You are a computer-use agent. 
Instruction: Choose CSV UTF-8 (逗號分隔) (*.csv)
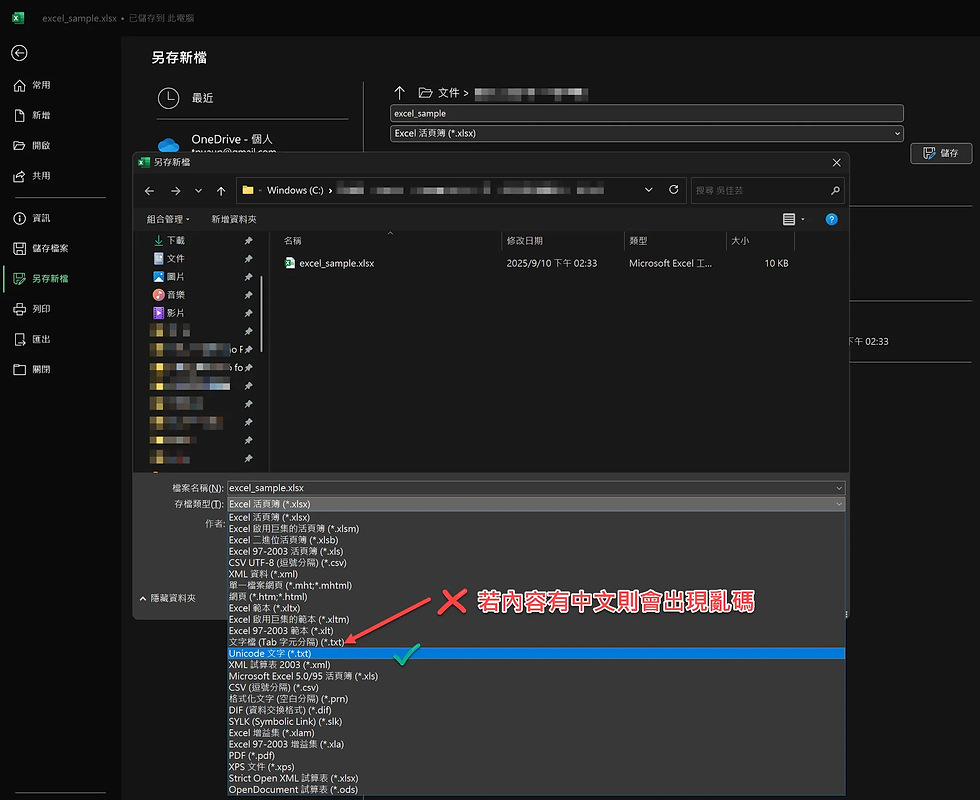pyautogui.click(x=288, y=562)
